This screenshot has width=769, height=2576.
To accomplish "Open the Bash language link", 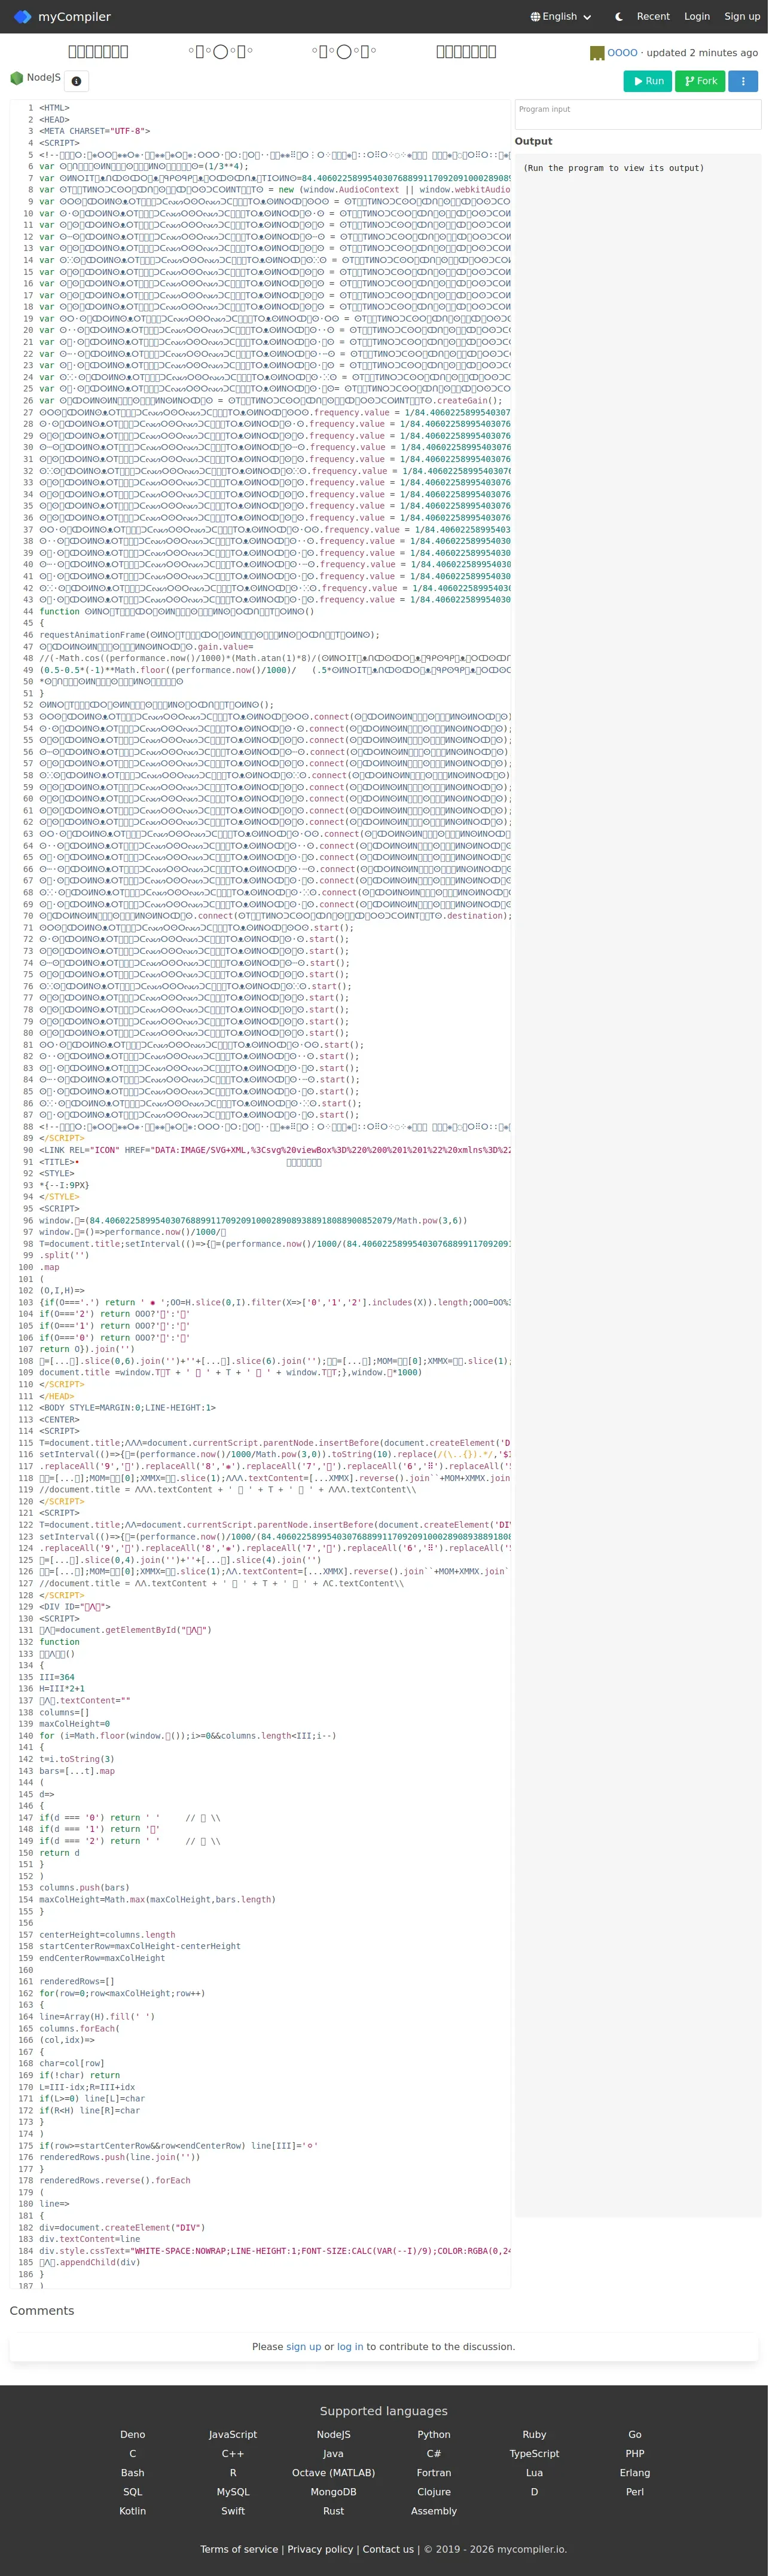I will [x=133, y=2472].
